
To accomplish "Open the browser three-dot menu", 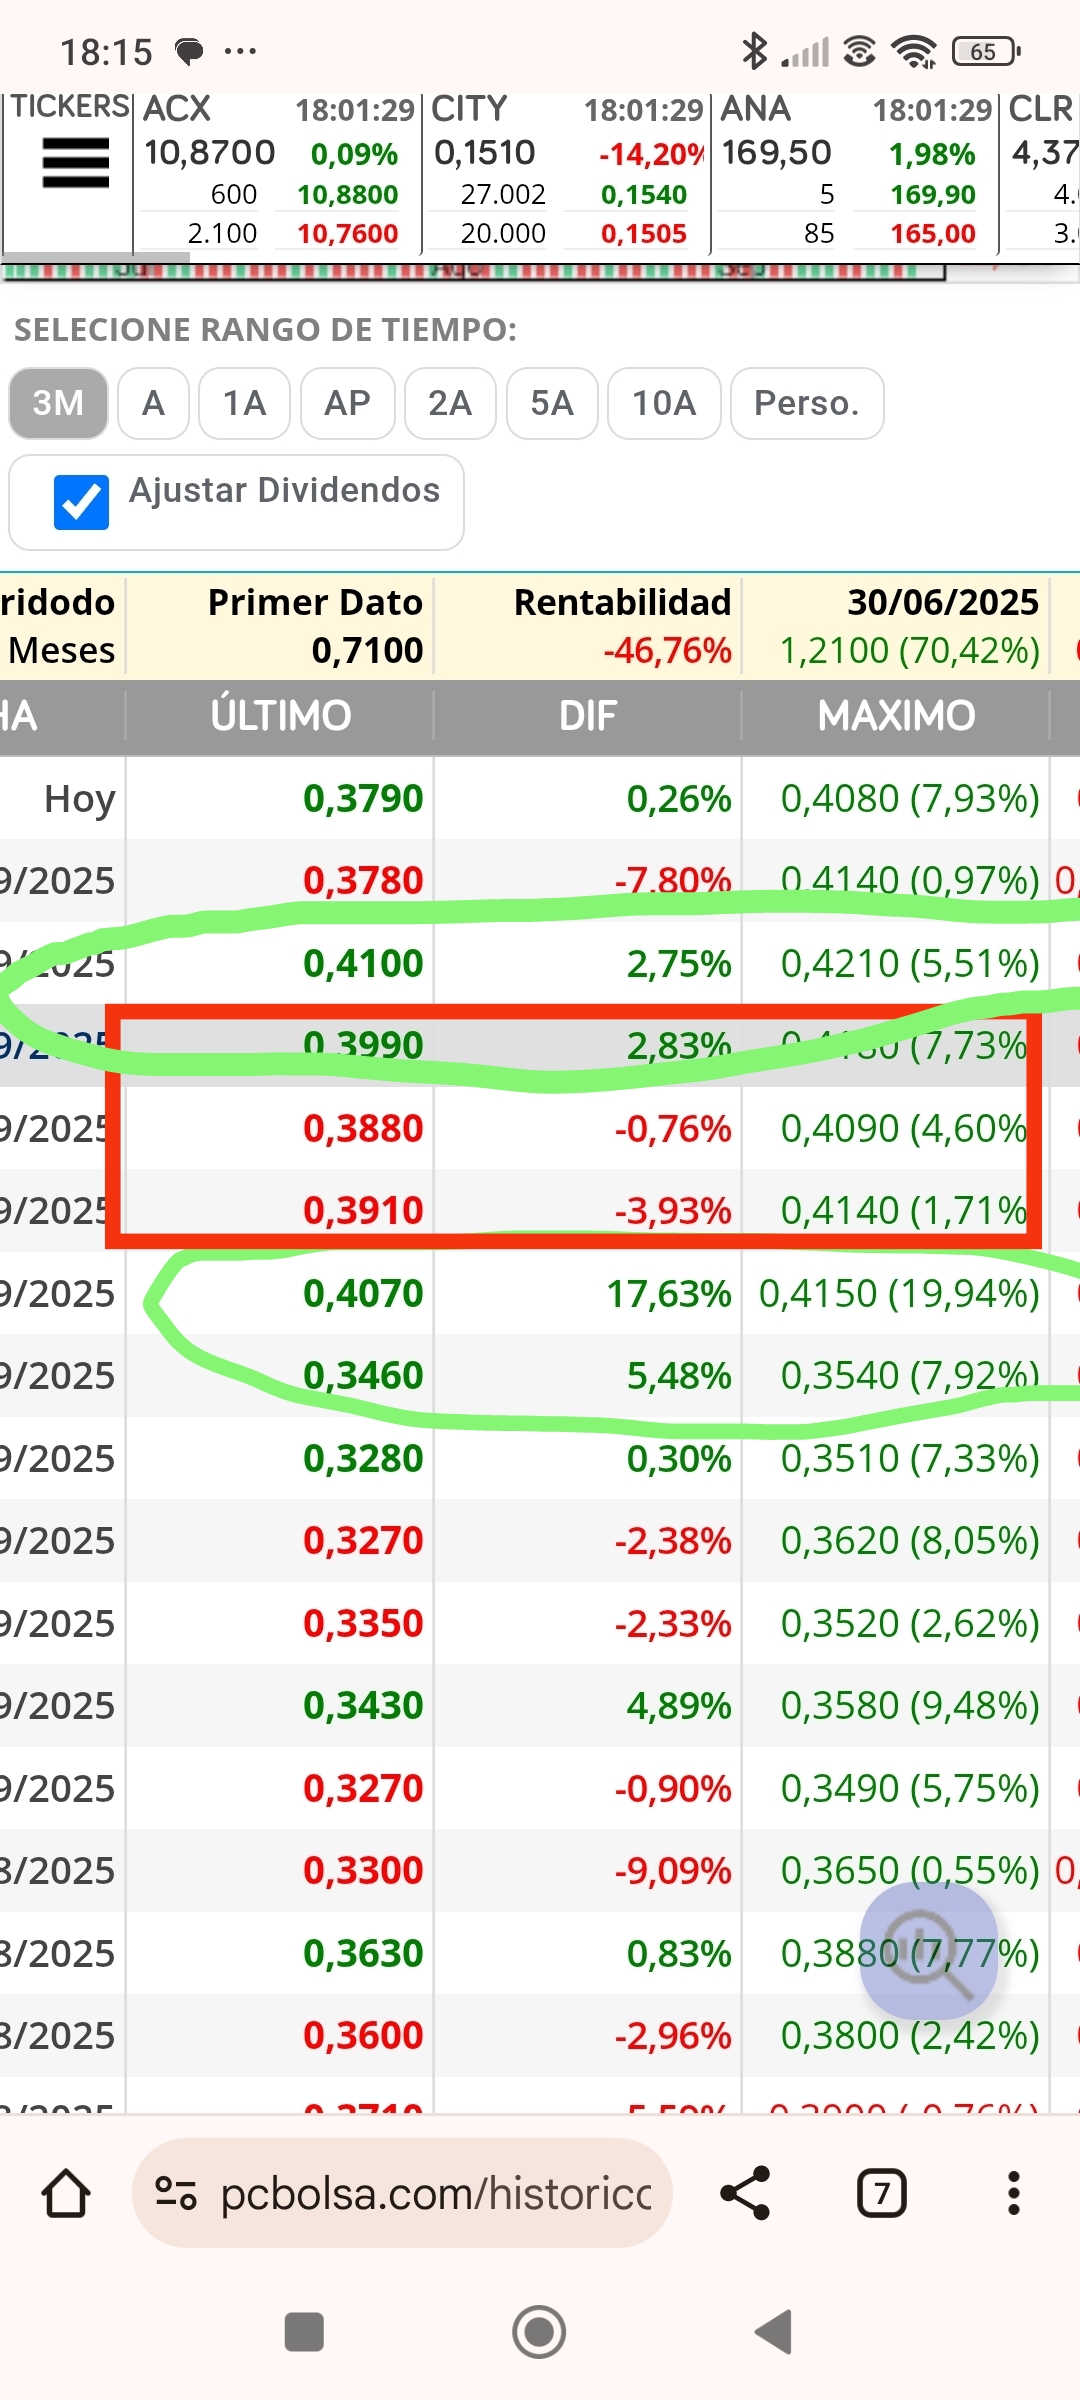I will point(1014,2193).
